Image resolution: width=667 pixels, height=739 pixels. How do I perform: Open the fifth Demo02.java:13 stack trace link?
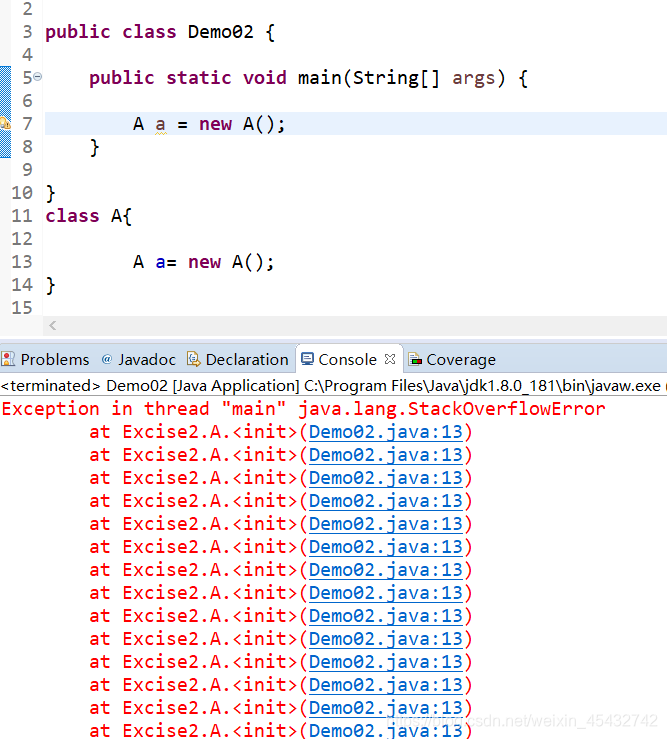386,524
